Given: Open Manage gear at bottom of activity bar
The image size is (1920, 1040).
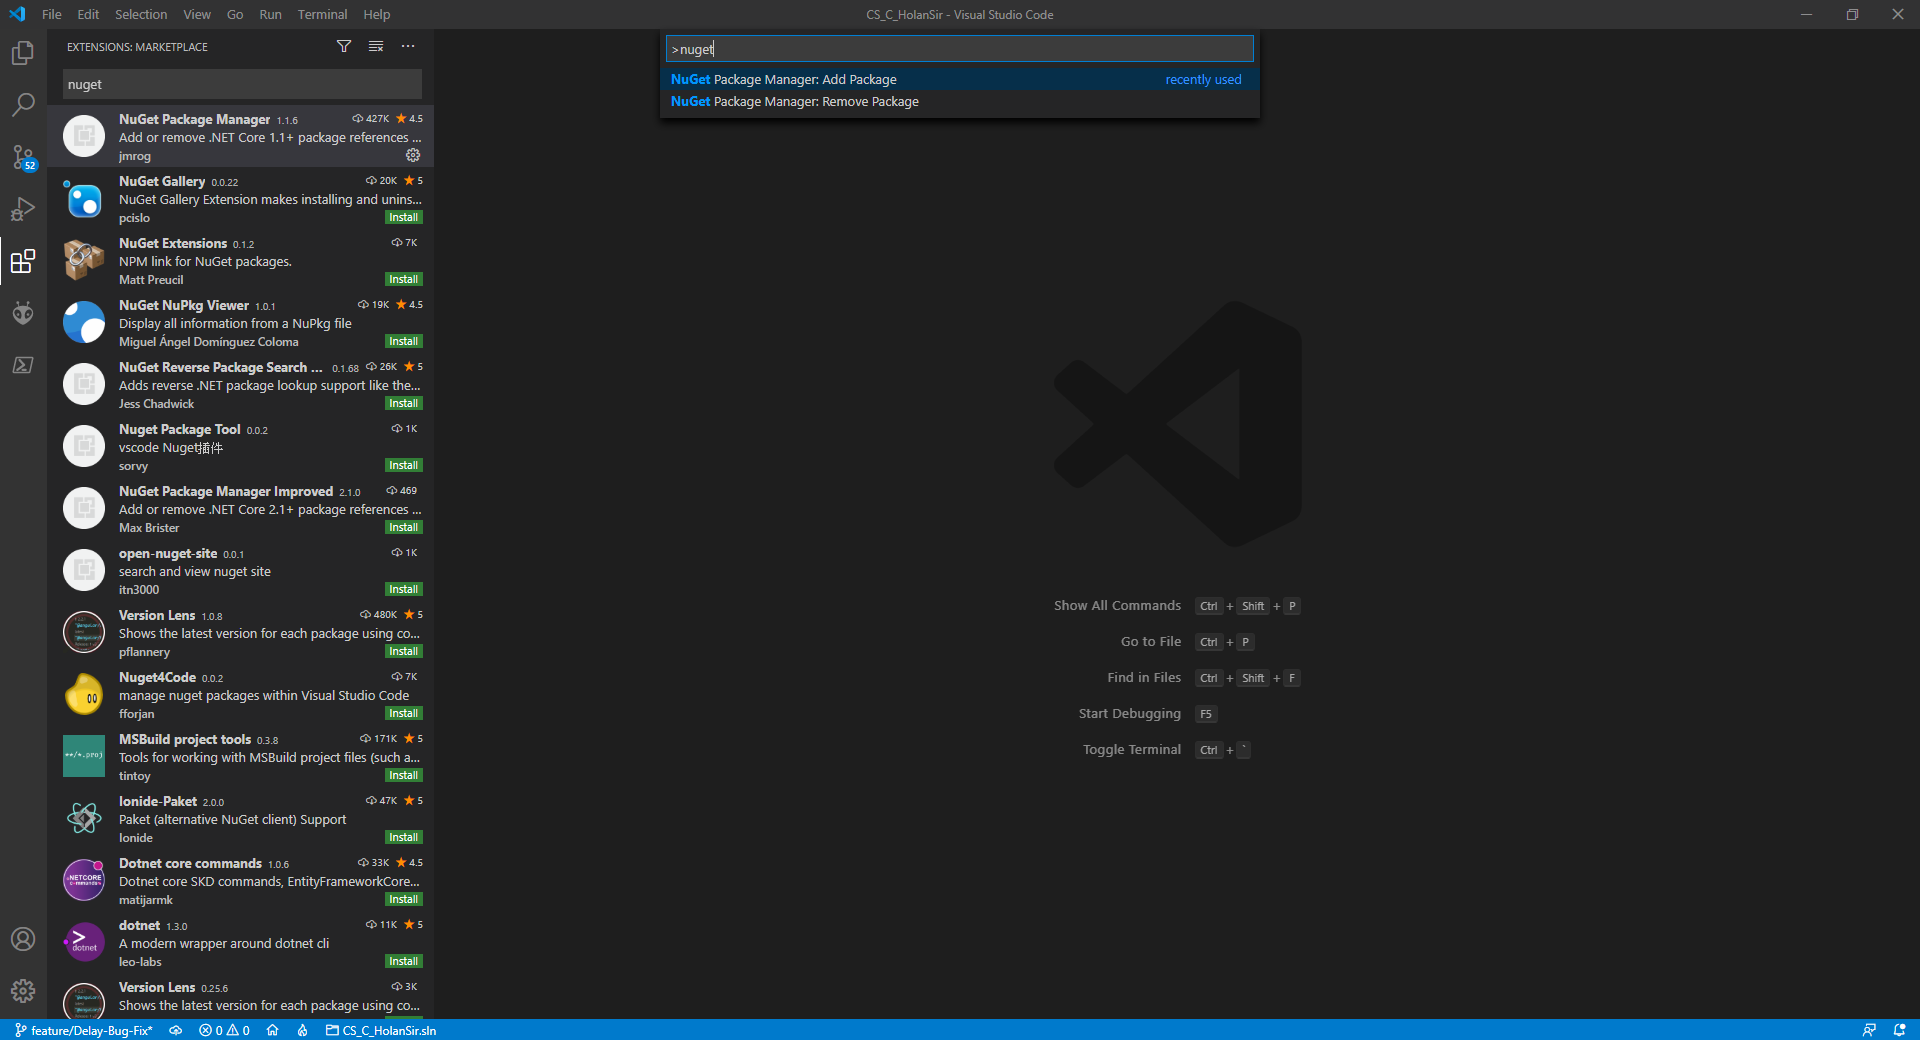Looking at the screenshot, I should (23, 991).
